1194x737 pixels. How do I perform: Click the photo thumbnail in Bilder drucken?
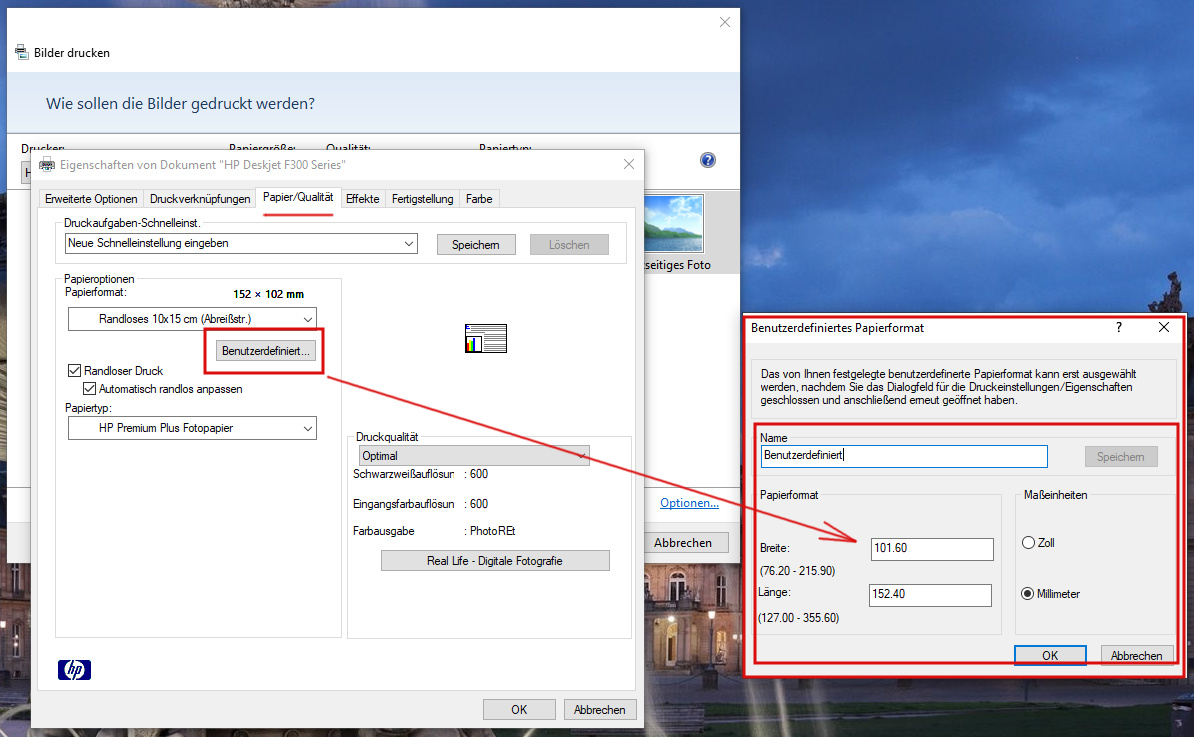(674, 223)
